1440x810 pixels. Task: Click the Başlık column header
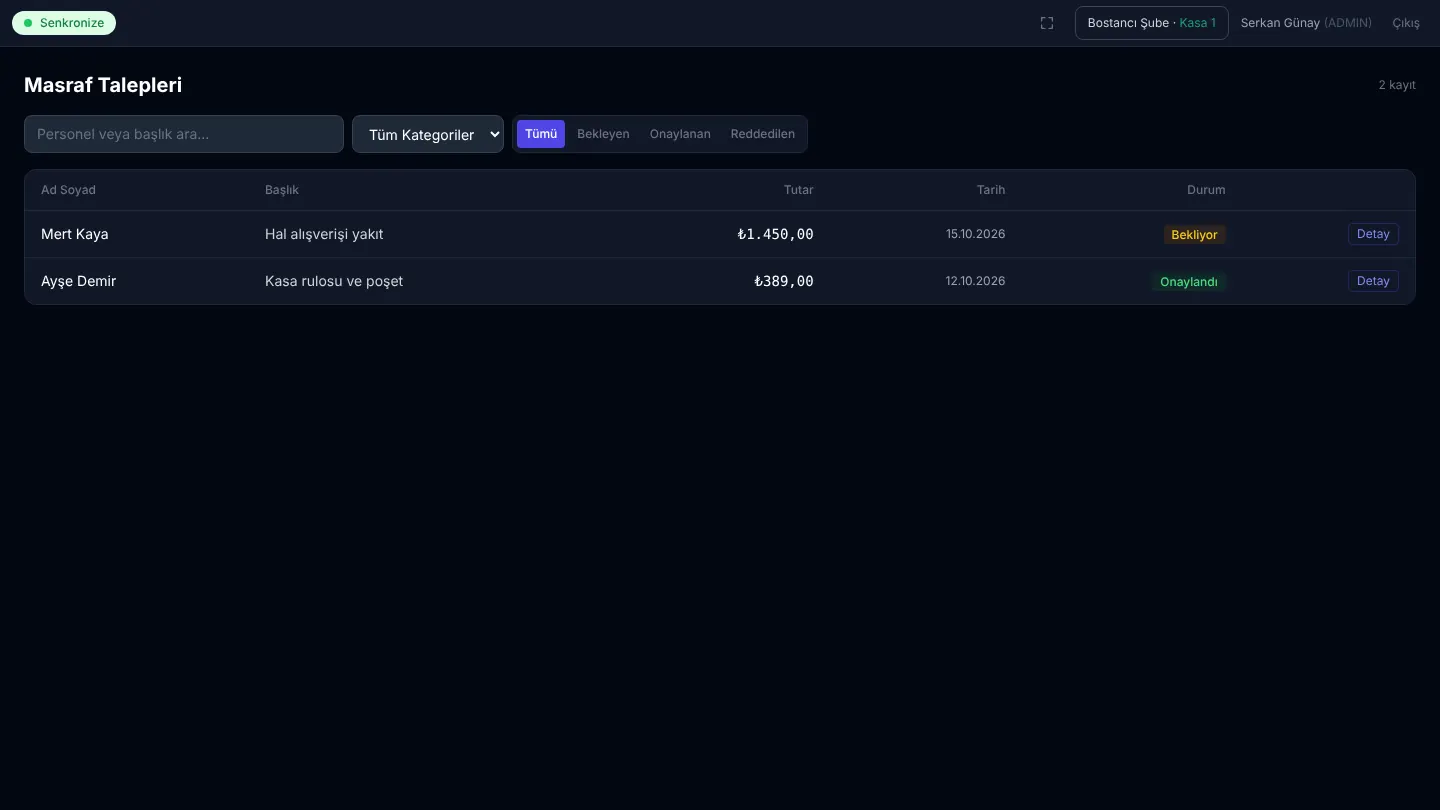pyautogui.click(x=282, y=190)
